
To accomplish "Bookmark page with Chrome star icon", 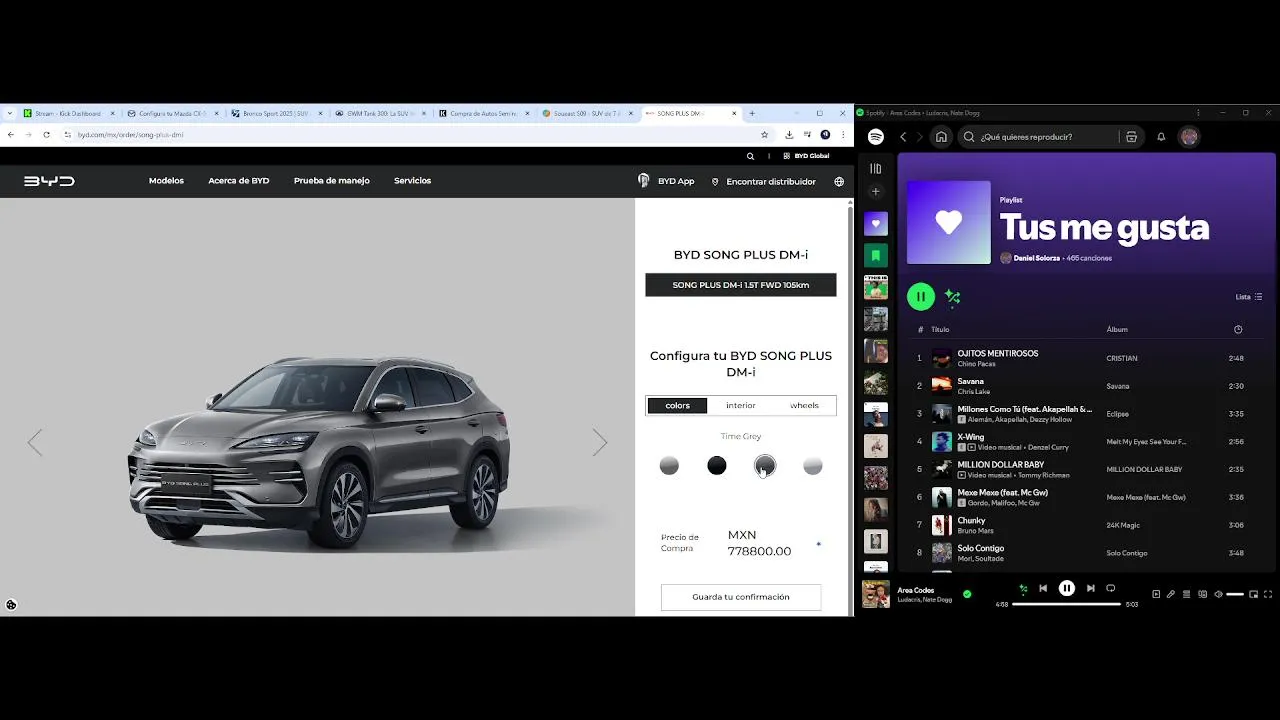I will tap(765, 134).
